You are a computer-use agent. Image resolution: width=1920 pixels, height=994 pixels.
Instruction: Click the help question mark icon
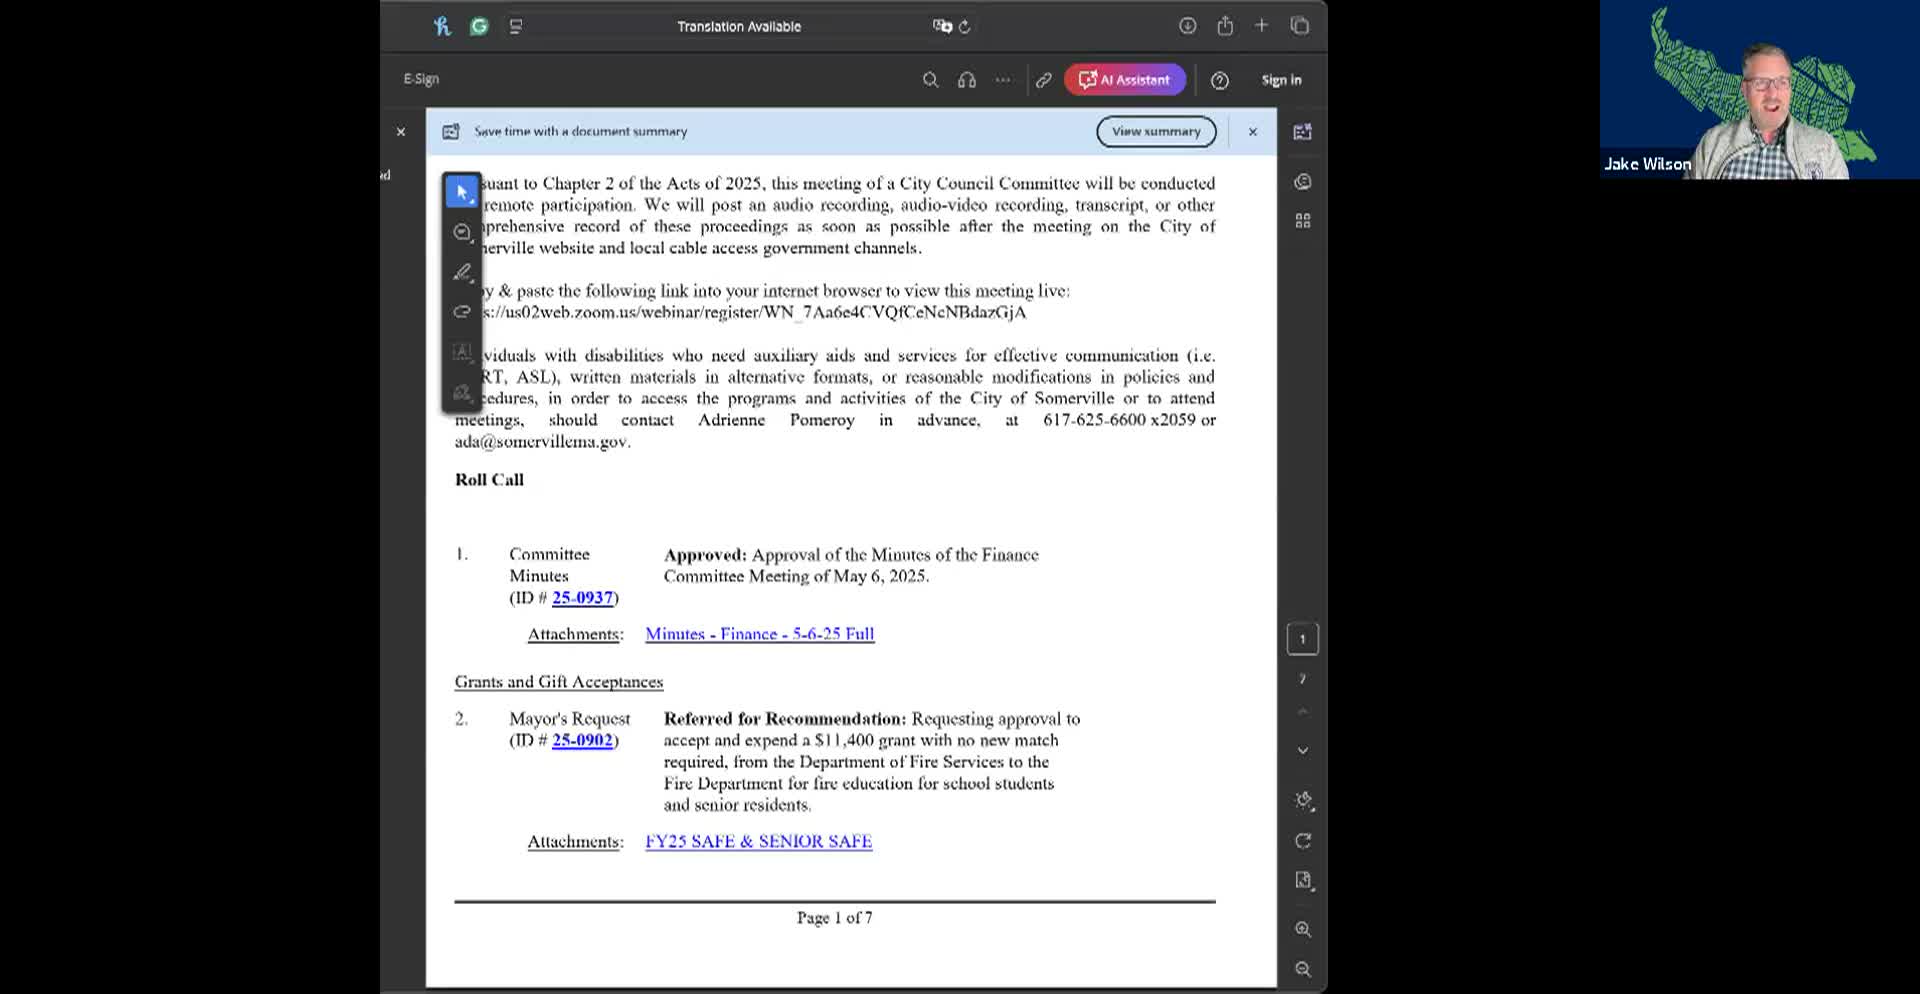[1220, 80]
